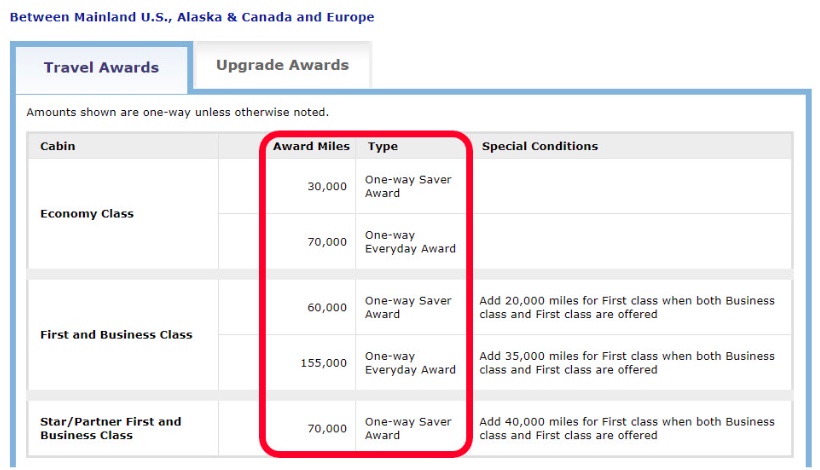The height and width of the screenshot is (470, 820).
Task: Click the page heading about Mainland U.S. and Europe
Action: (x=192, y=17)
